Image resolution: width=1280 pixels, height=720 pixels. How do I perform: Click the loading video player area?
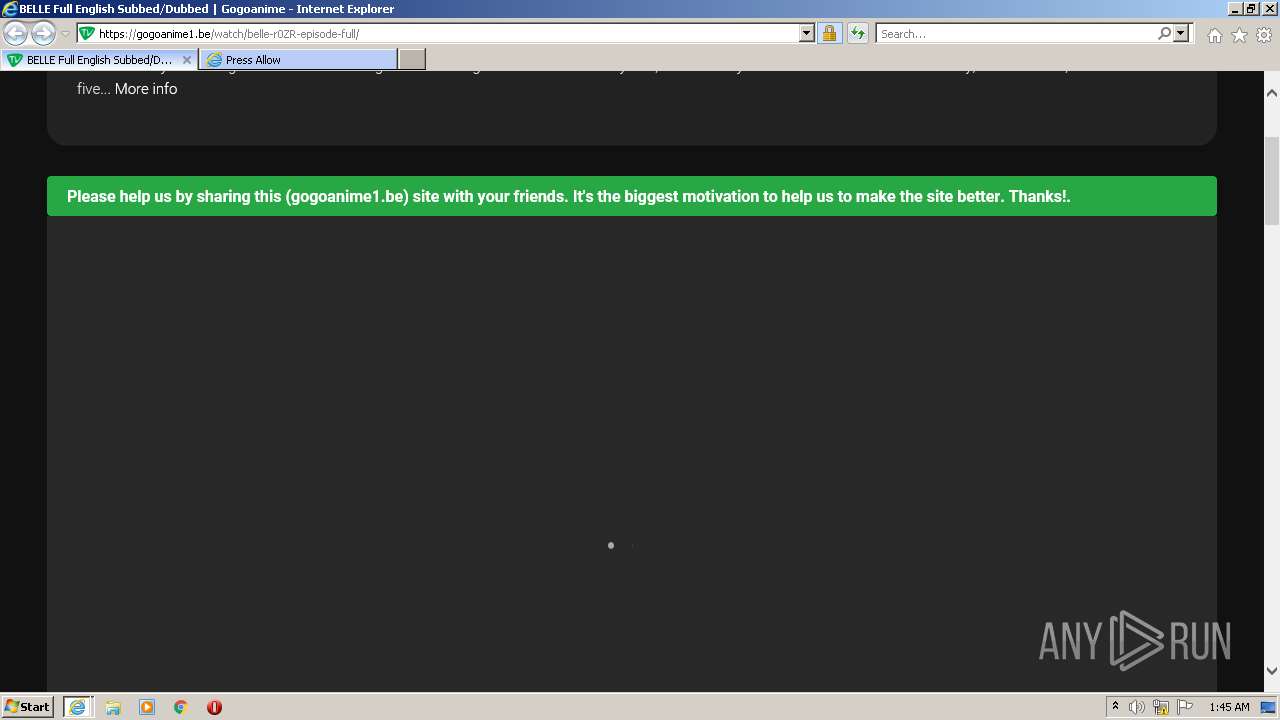tap(632, 453)
